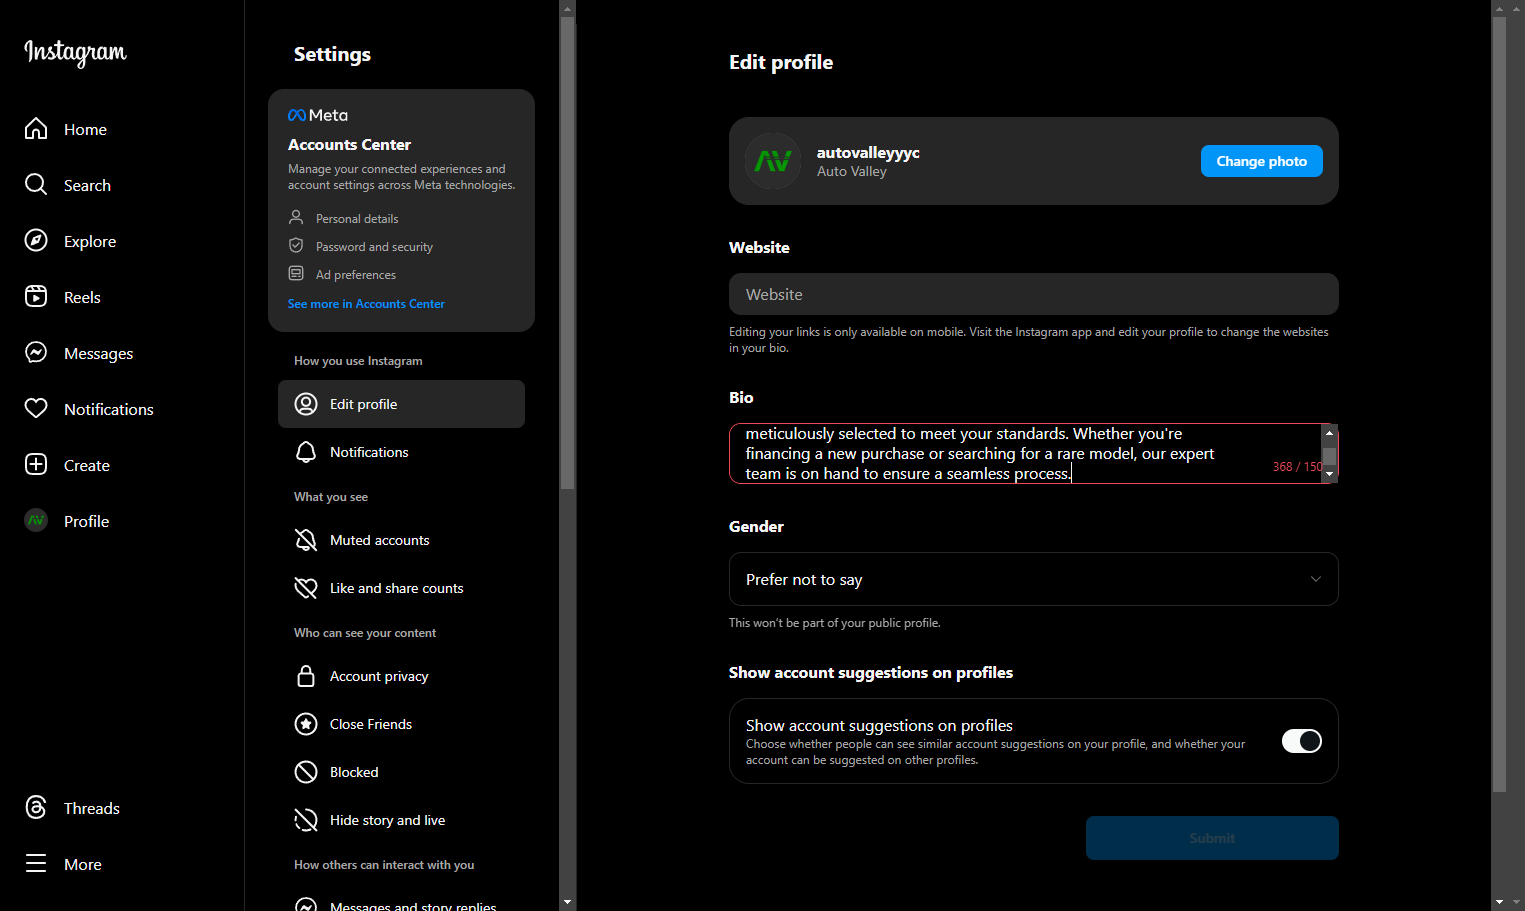The width and height of the screenshot is (1525, 911).
Task: Click the Change photo button
Action: [x=1262, y=161]
